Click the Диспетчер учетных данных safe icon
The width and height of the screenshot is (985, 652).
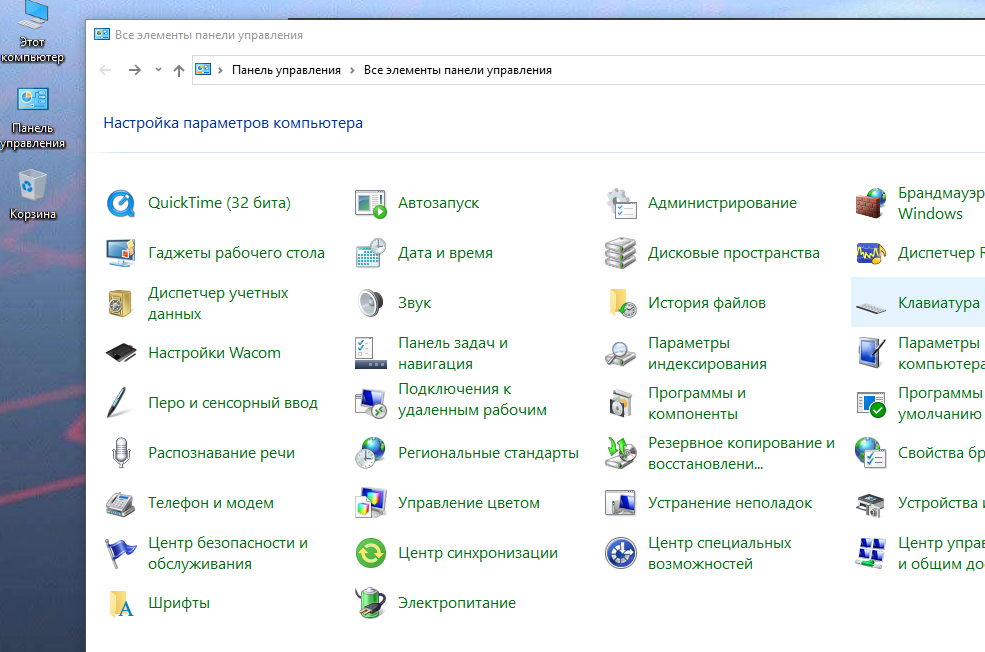[121, 303]
